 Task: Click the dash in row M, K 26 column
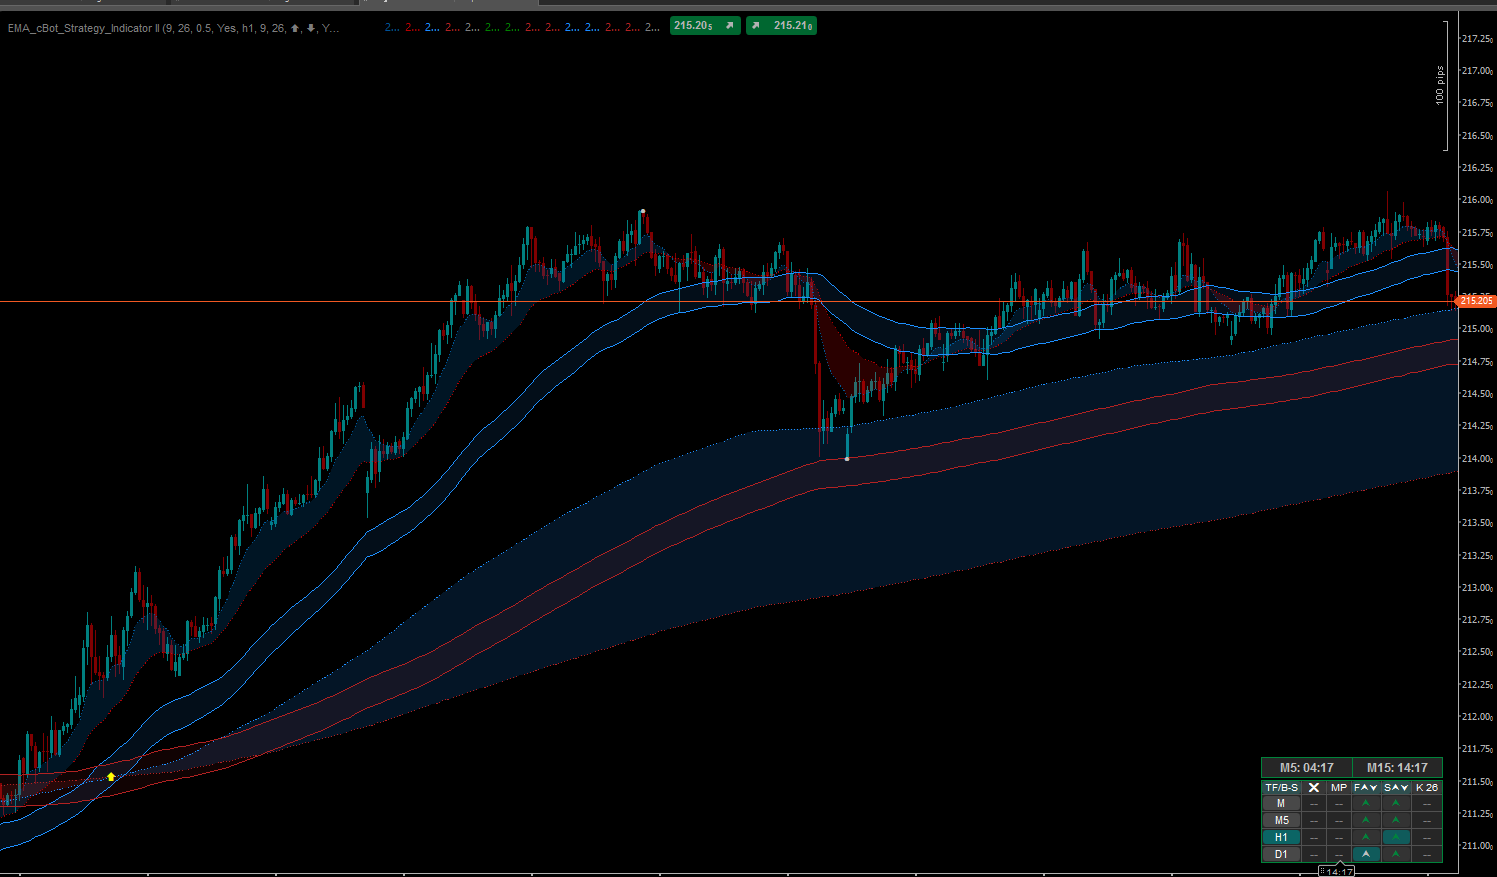click(x=1427, y=804)
